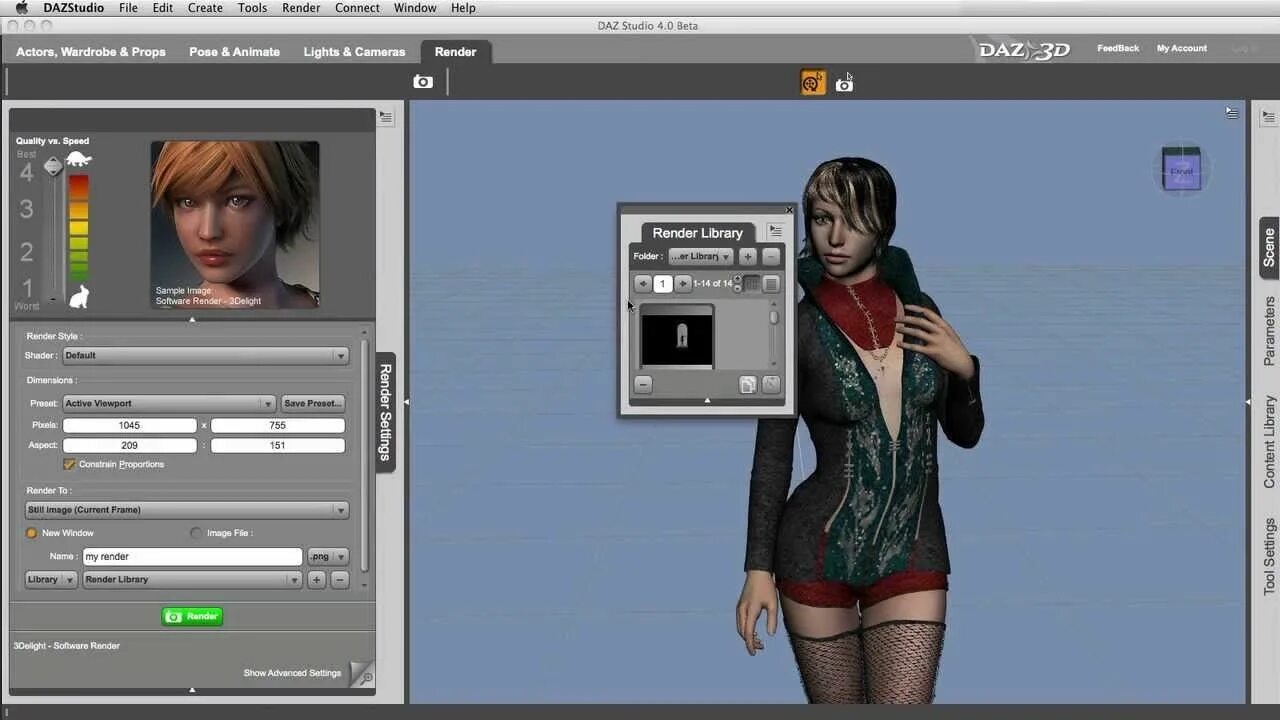Go to next page in Render Library
1280x720 pixels.
coord(682,284)
